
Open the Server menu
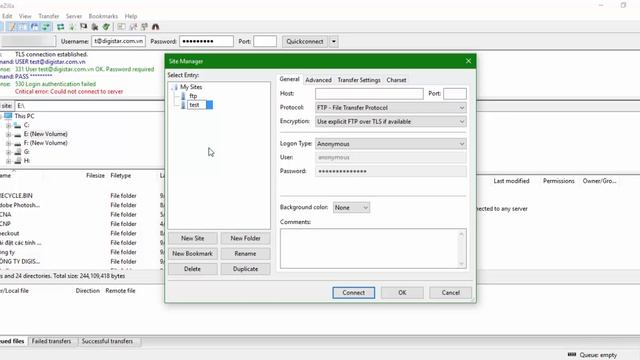(74, 16)
